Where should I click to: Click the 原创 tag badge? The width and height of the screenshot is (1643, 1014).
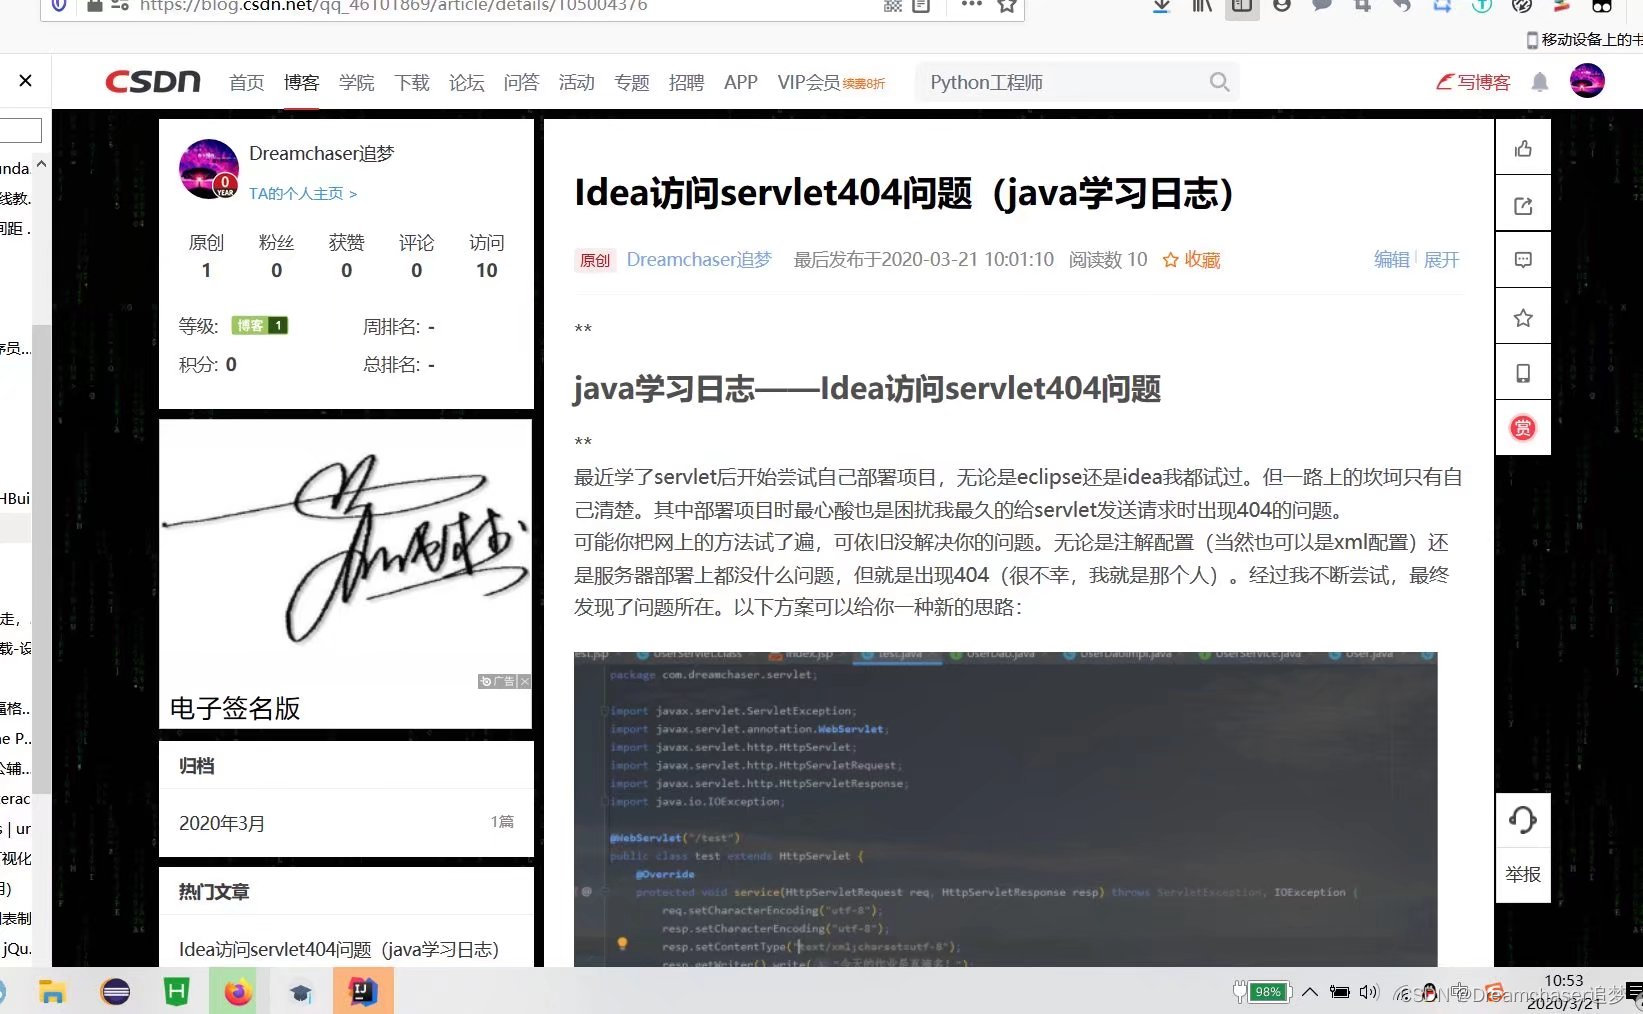[594, 261]
